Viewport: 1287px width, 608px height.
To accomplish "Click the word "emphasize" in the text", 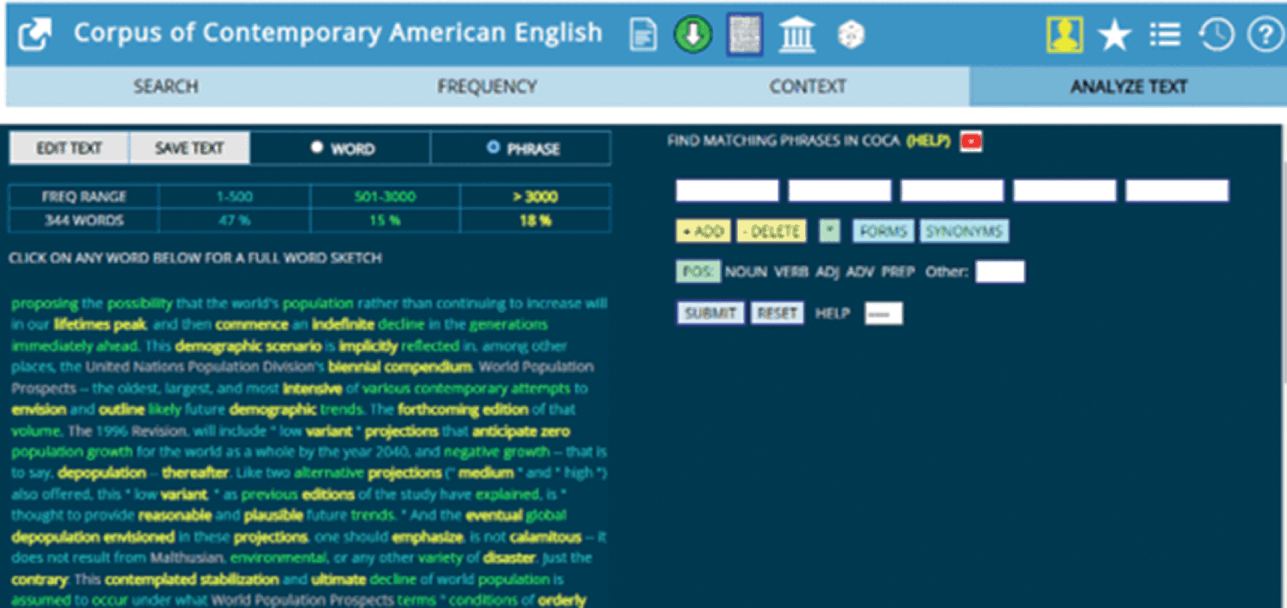I will [427, 537].
